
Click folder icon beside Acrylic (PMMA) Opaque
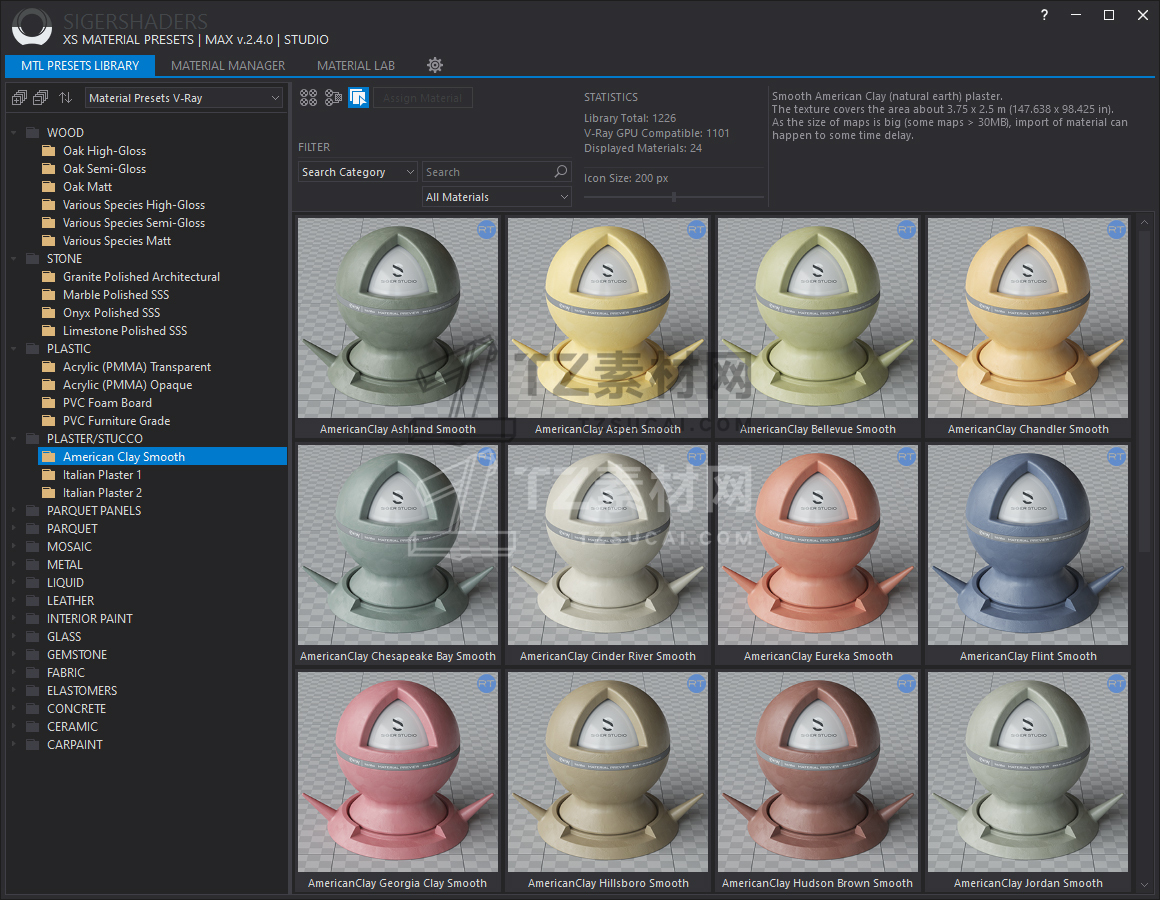pos(49,385)
